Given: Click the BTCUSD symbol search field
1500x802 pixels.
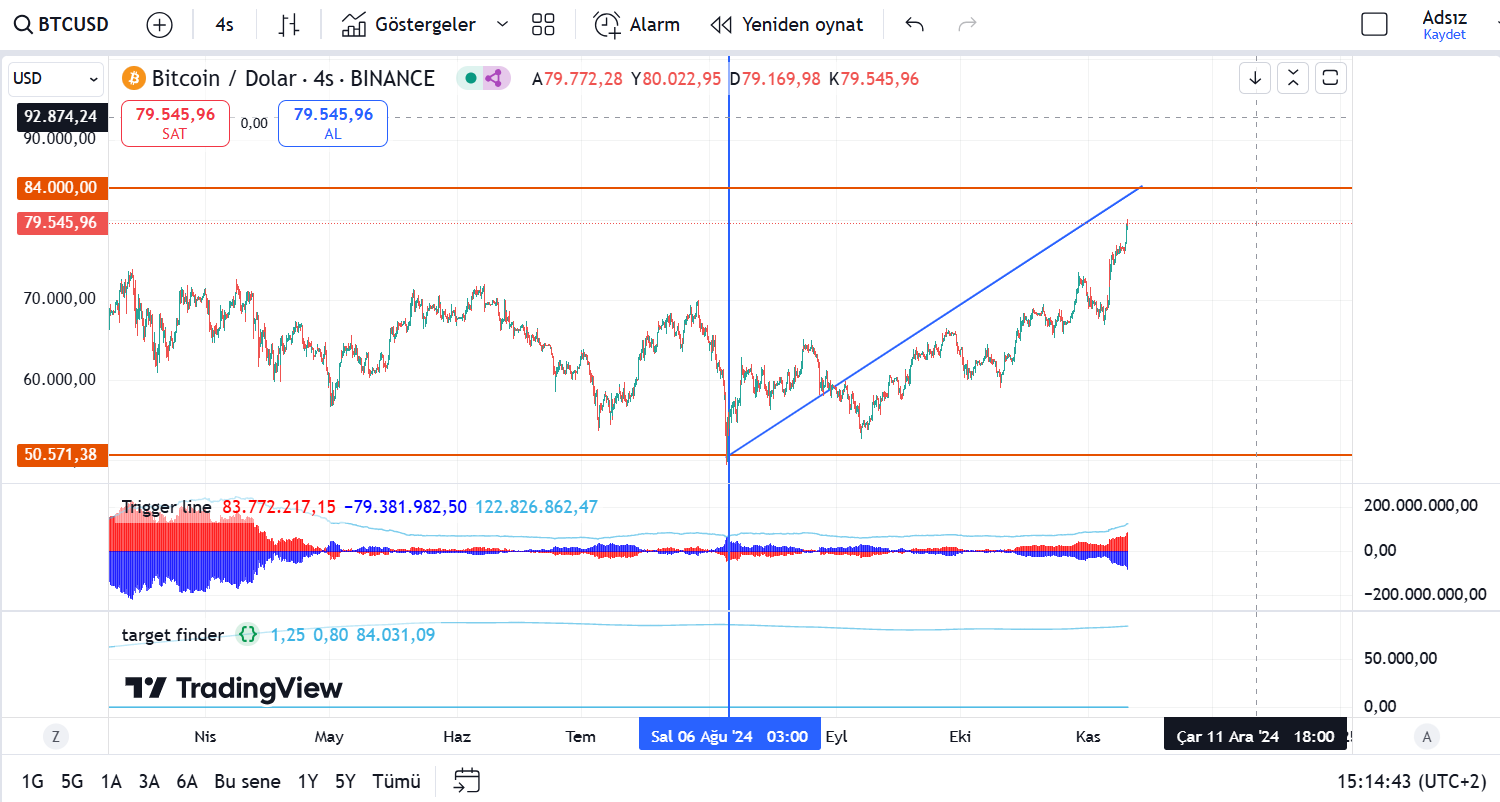Looking at the screenshot, I should click(61, 25).
